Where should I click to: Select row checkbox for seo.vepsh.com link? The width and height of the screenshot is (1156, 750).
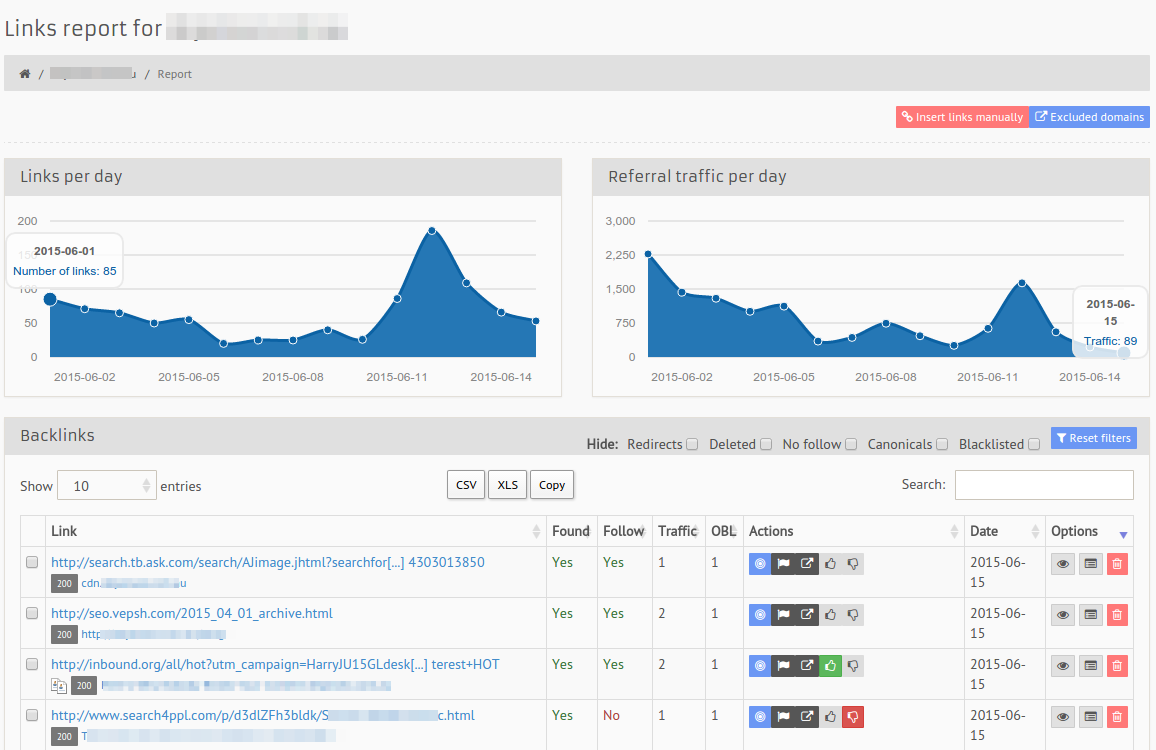(32, 613)
